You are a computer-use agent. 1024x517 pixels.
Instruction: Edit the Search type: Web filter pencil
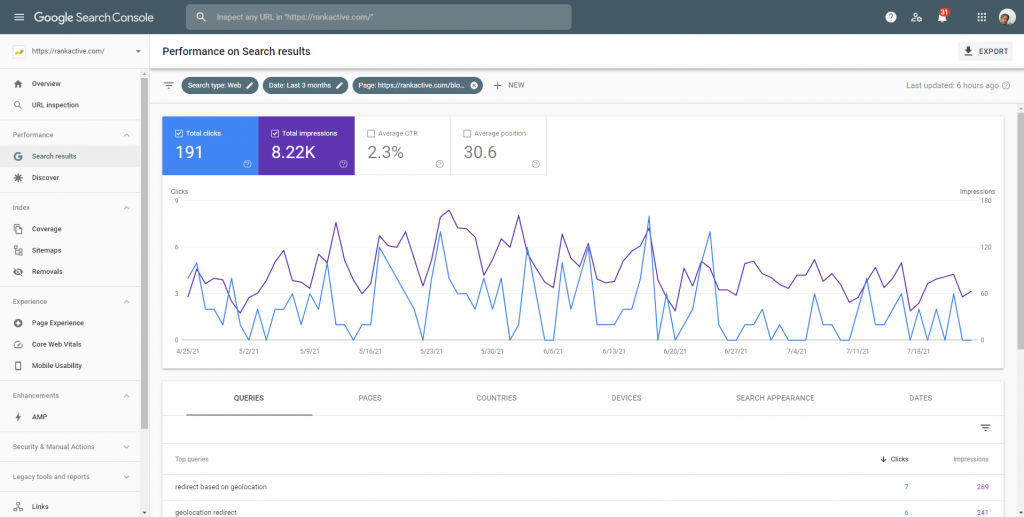249,86
